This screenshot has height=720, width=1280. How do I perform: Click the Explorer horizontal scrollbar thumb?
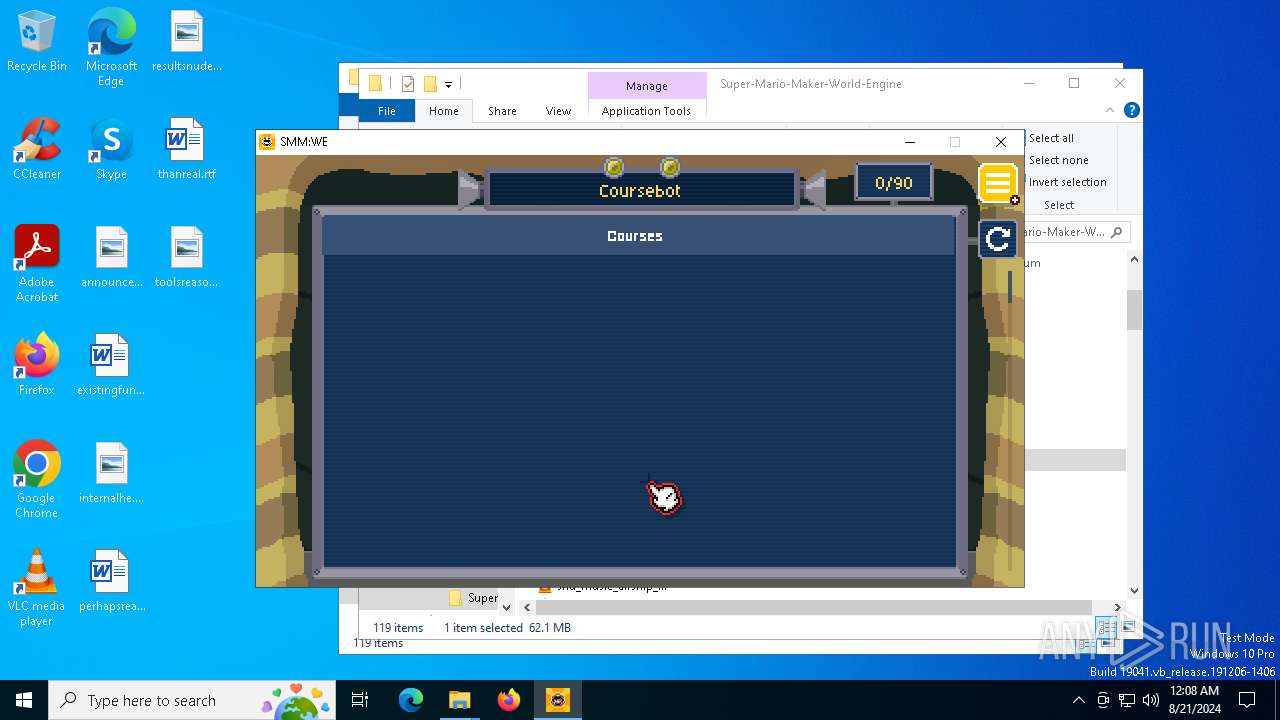pyautogui.click(x=813, y=607)
